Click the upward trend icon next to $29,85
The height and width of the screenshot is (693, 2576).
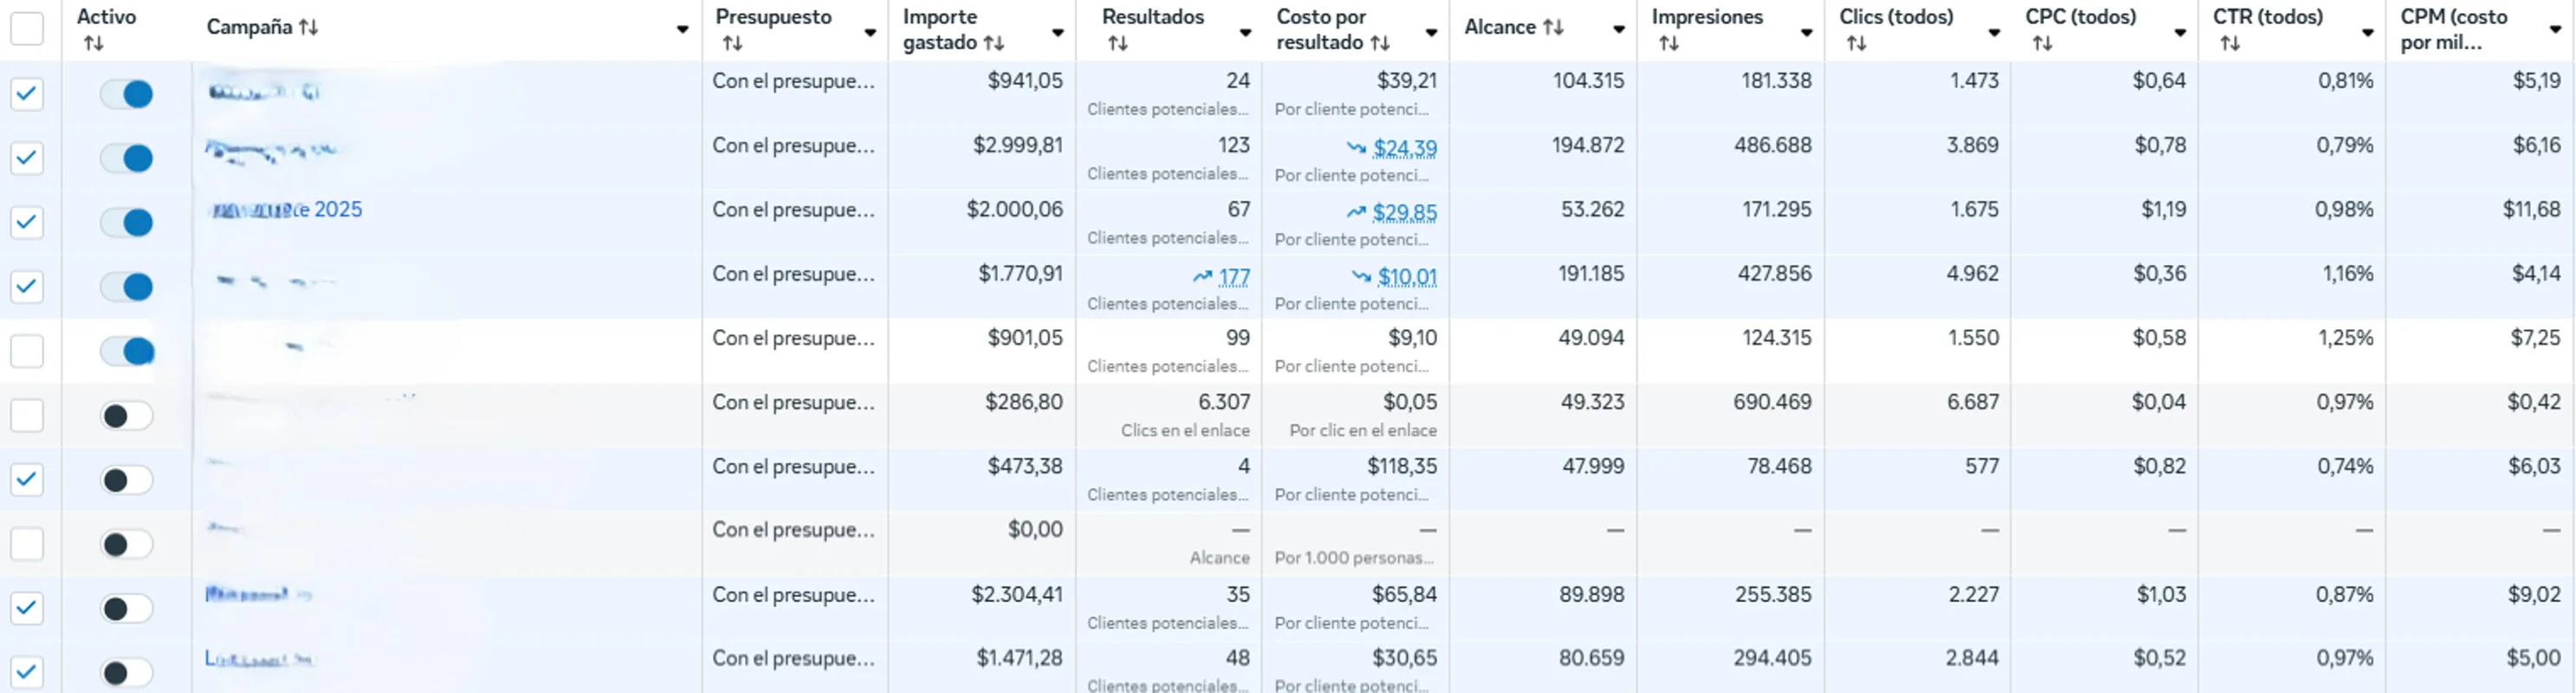click(x=1356, y=211)
